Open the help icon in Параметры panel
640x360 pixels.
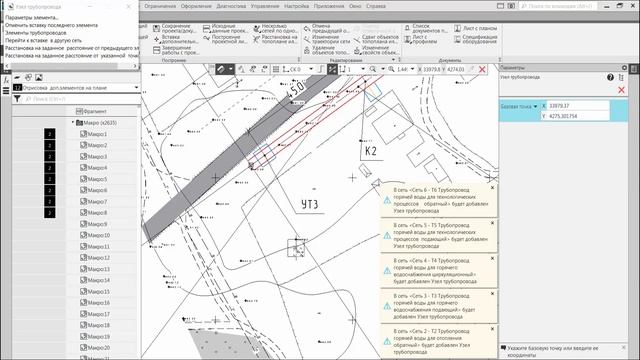(x=610, y=77)
